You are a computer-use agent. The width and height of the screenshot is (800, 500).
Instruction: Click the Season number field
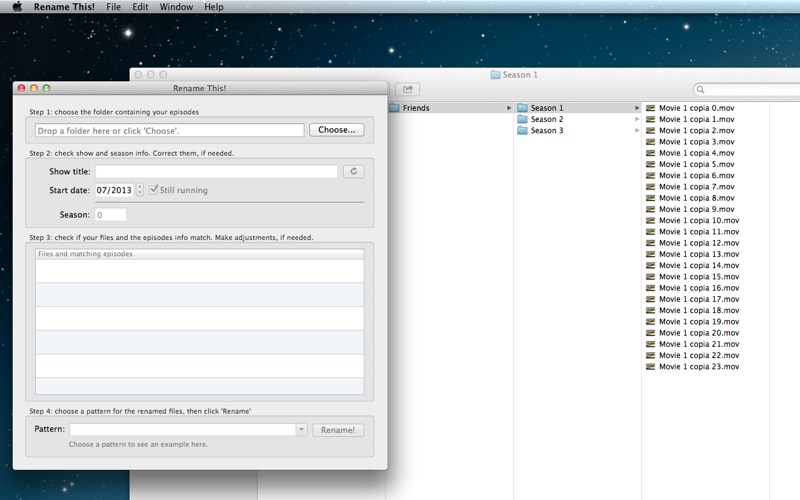110,215
